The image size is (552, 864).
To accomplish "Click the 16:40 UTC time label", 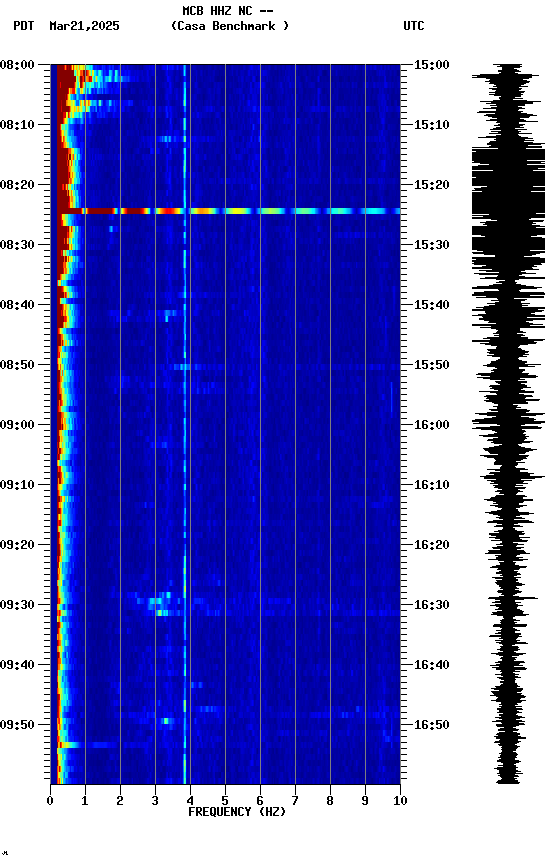I will point(431,665).
